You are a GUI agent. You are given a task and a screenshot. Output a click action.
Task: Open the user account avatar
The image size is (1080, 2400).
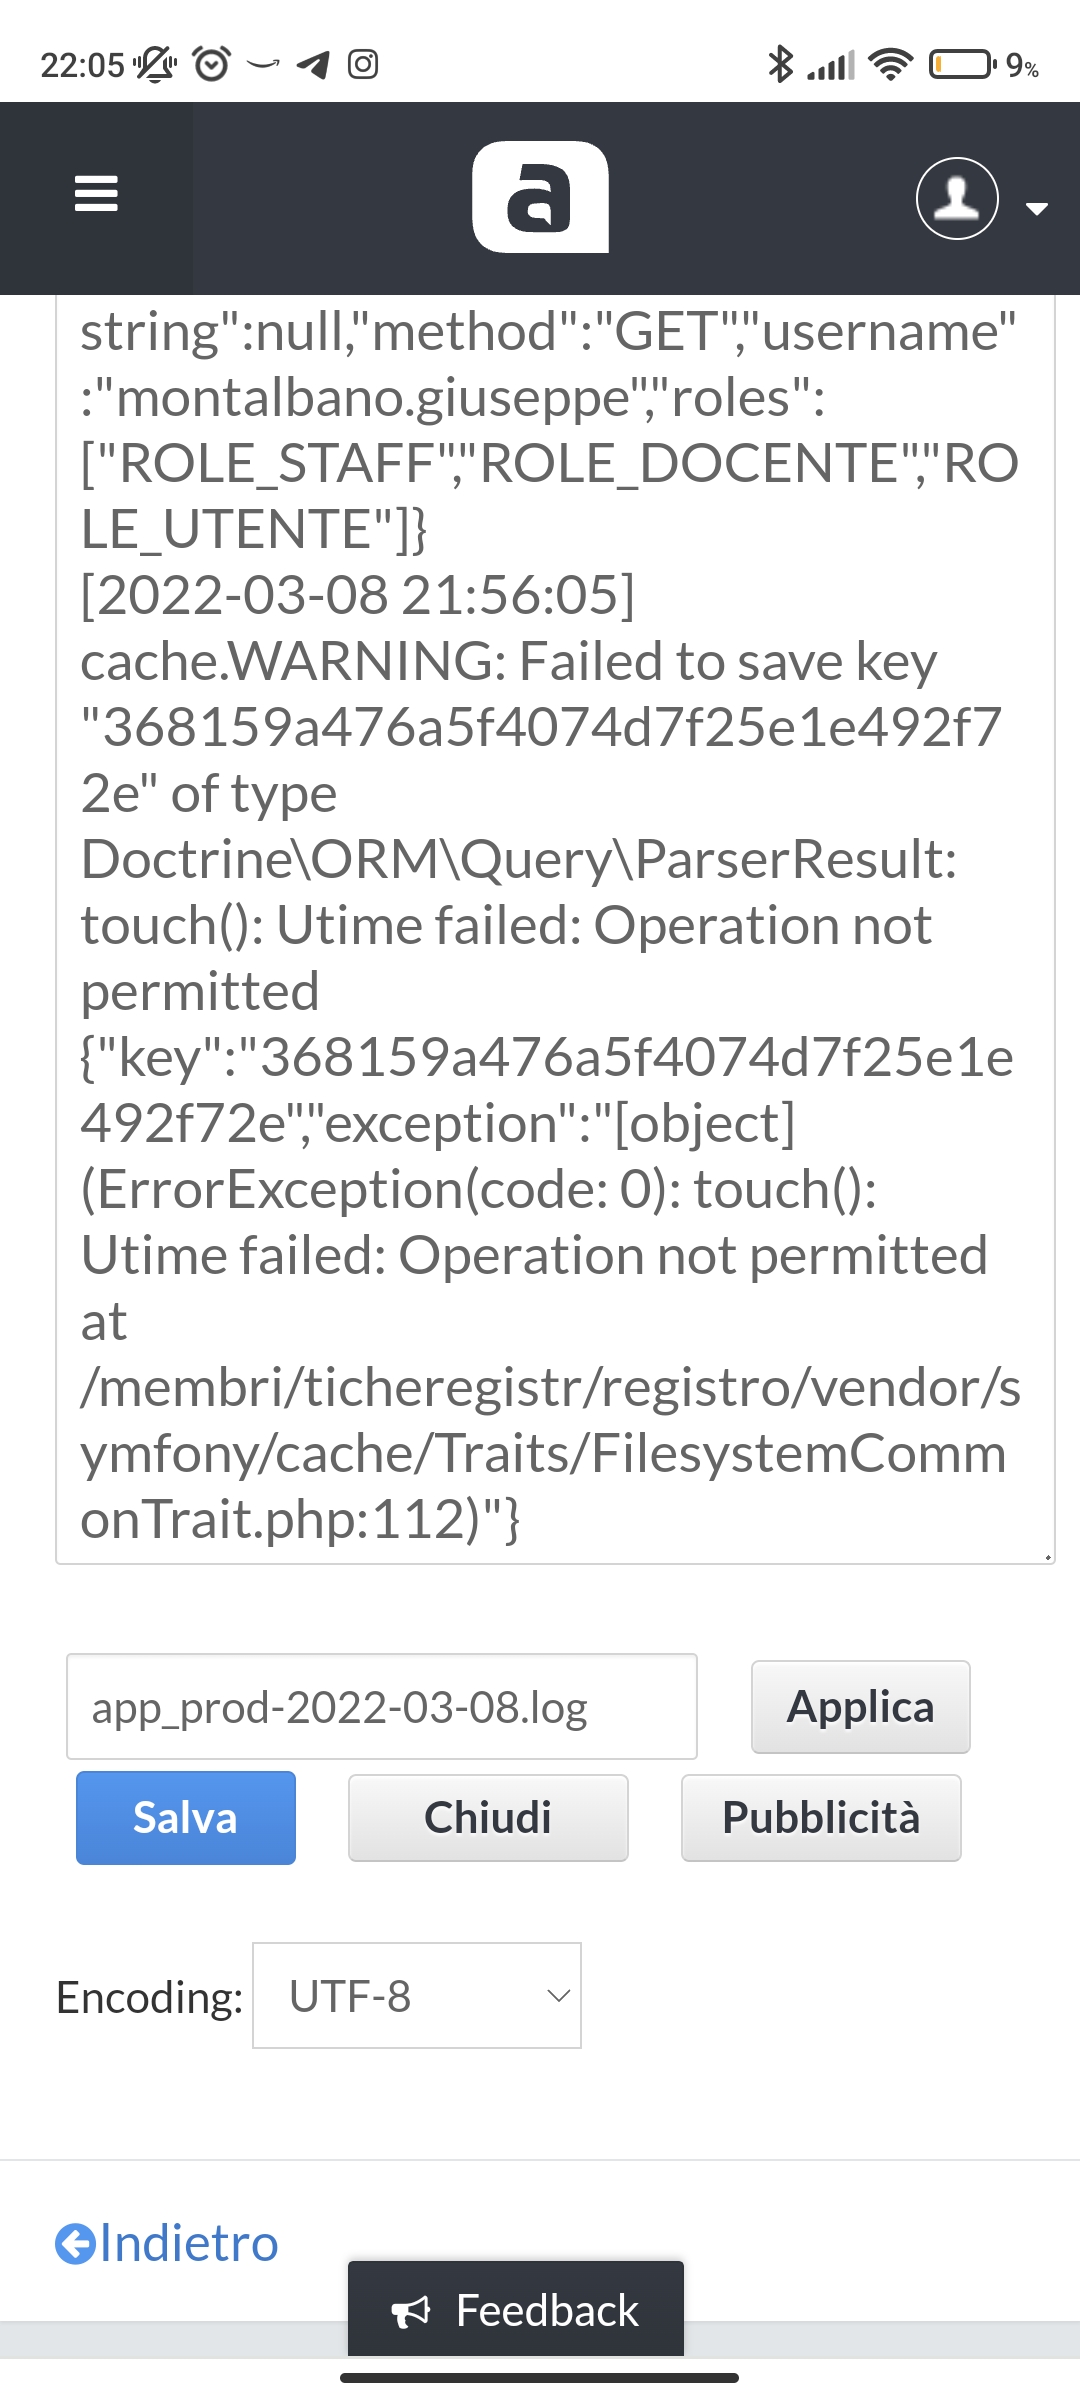(x=956, y=199)
